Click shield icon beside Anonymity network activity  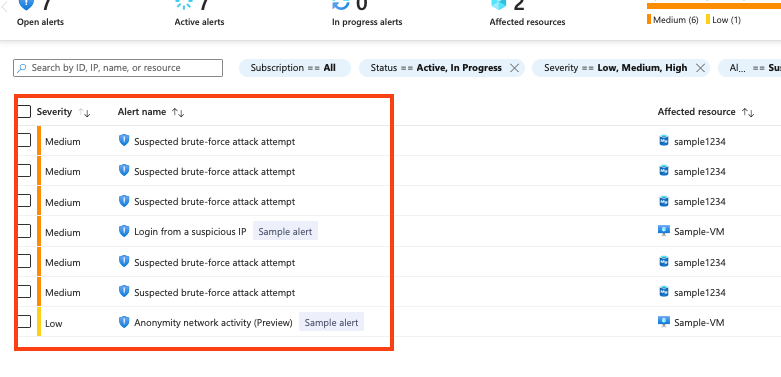124,322
